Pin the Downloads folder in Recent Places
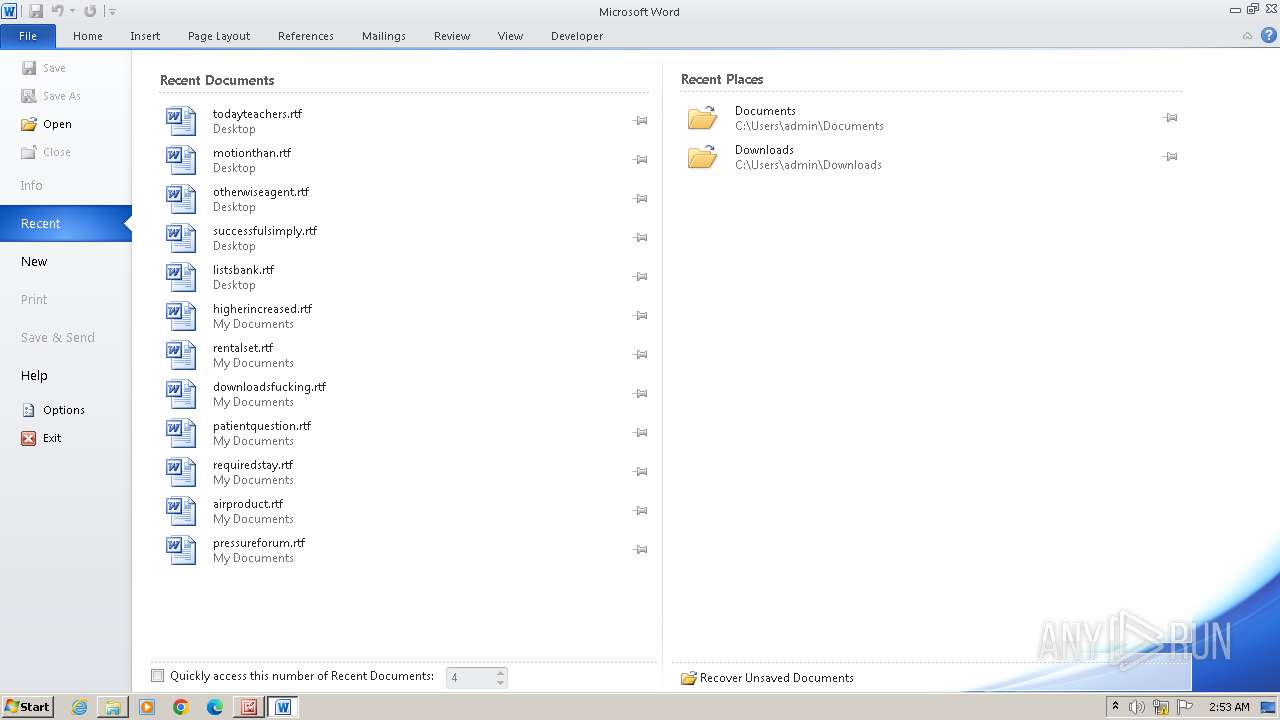The image size is (1280, 720). click(1170, 157)
